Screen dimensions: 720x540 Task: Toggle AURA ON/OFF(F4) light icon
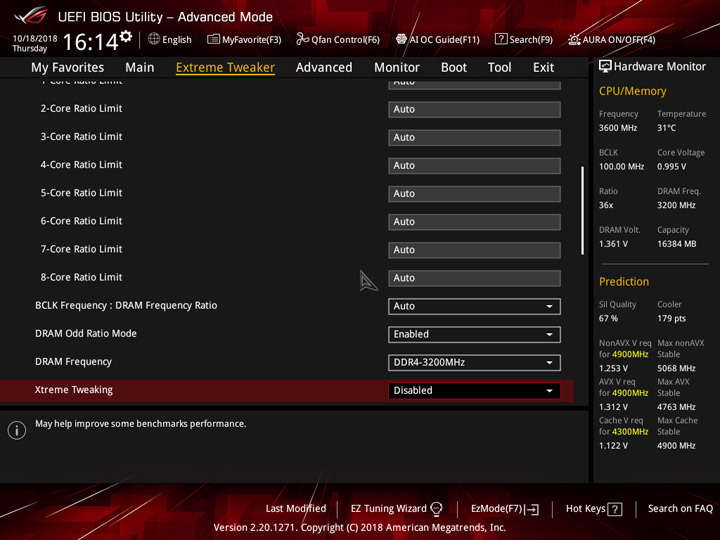click(x=574, y=39)
